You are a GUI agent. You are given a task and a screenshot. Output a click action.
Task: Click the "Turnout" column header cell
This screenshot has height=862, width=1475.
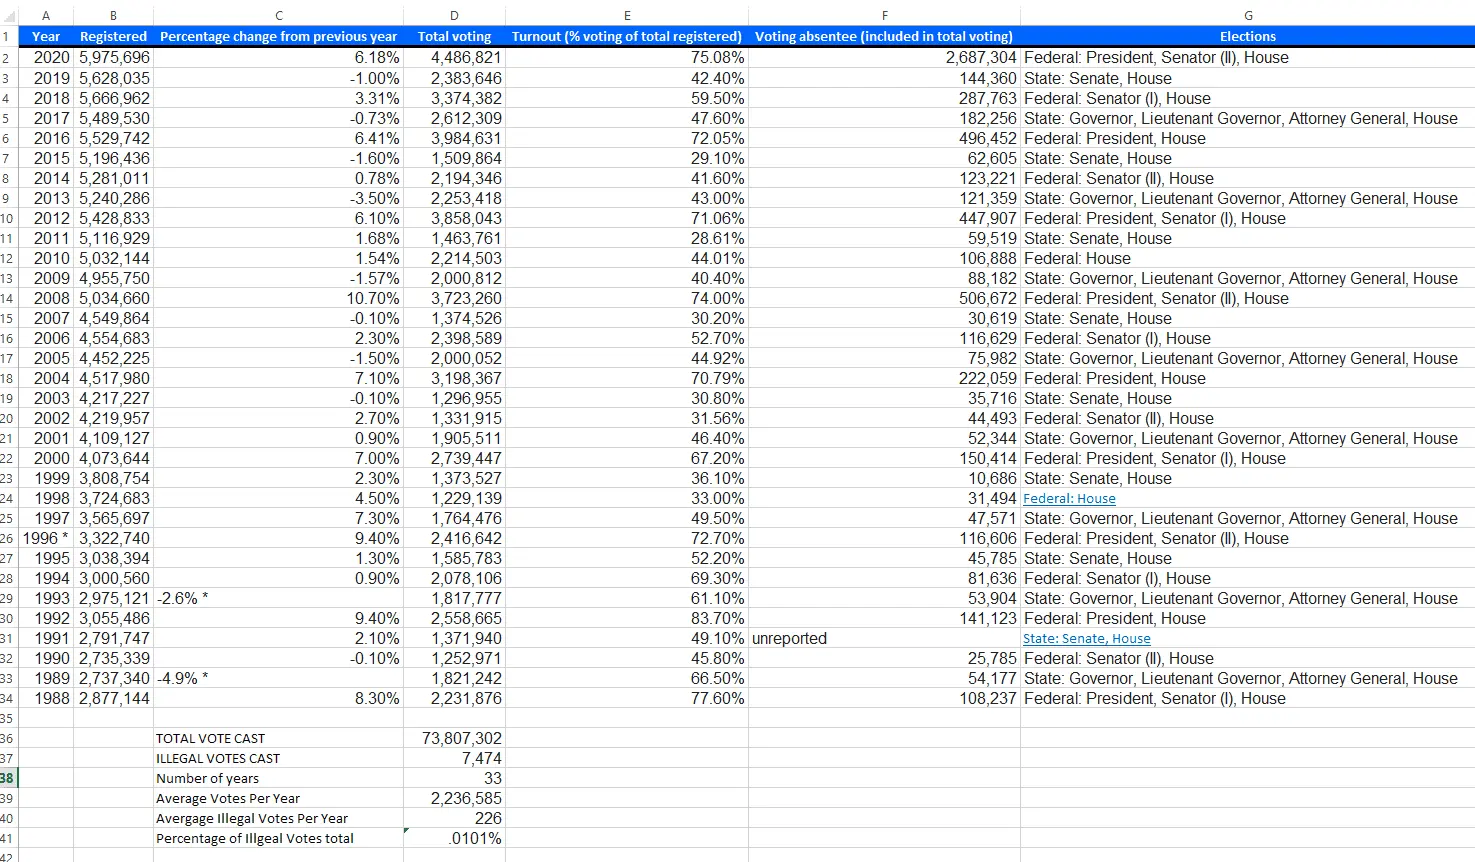(x=626, y=36)
